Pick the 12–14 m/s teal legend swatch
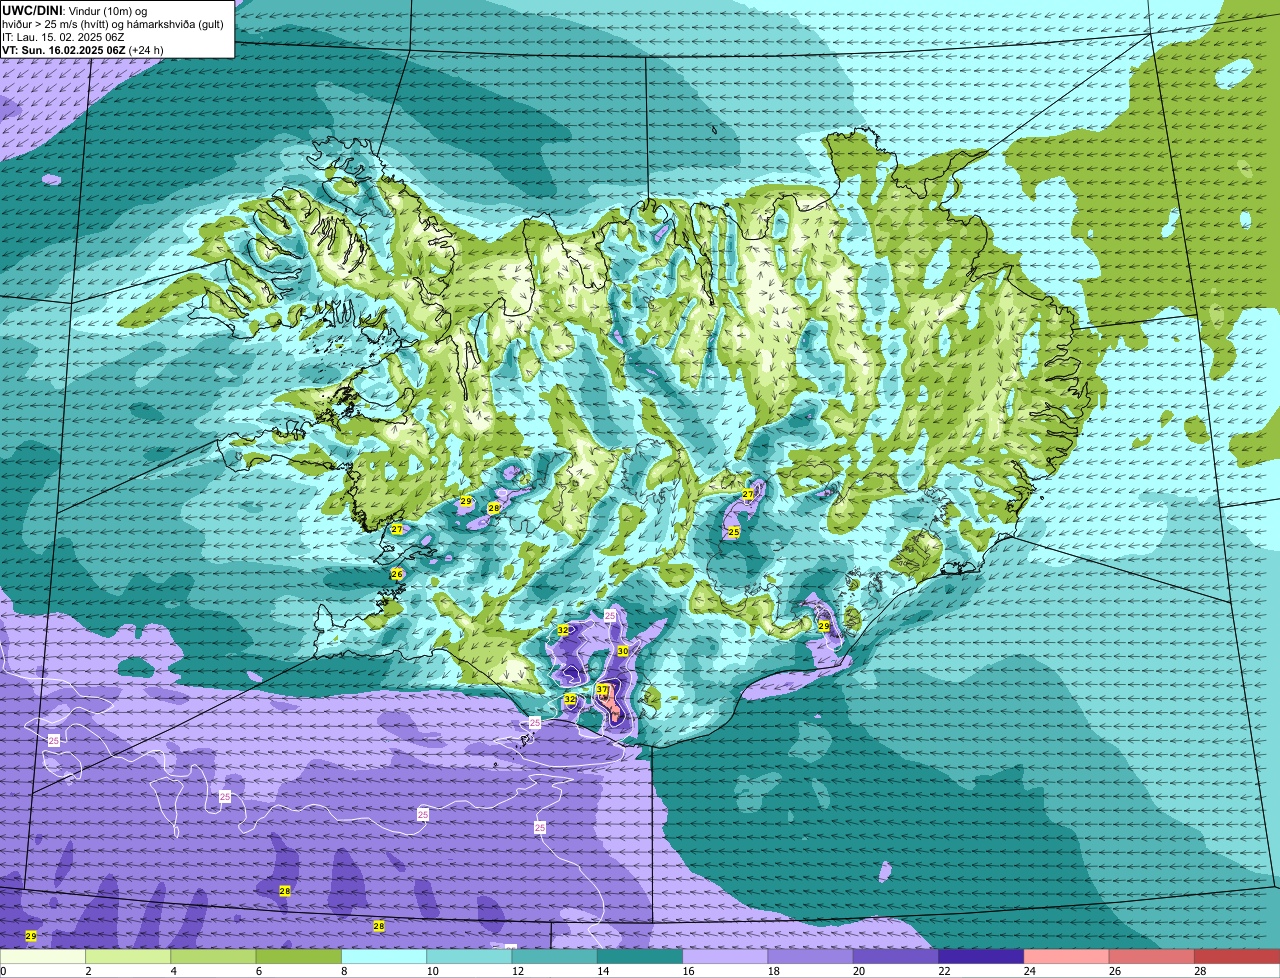The height and width of the screenshot is (978, 1280). click(x=555, y=957)
